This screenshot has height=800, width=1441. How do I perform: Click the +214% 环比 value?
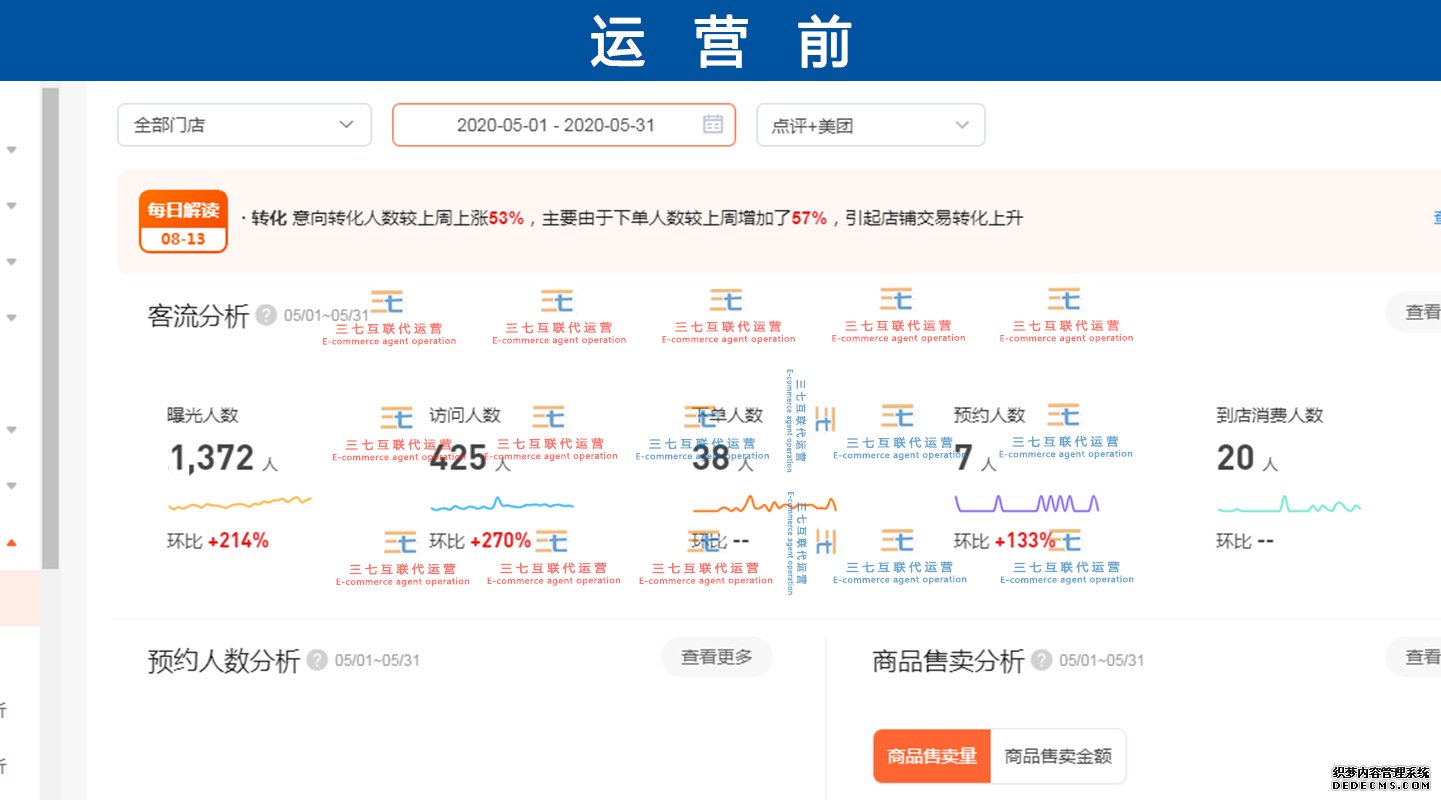pyautogui.click(x=238, y=541)
